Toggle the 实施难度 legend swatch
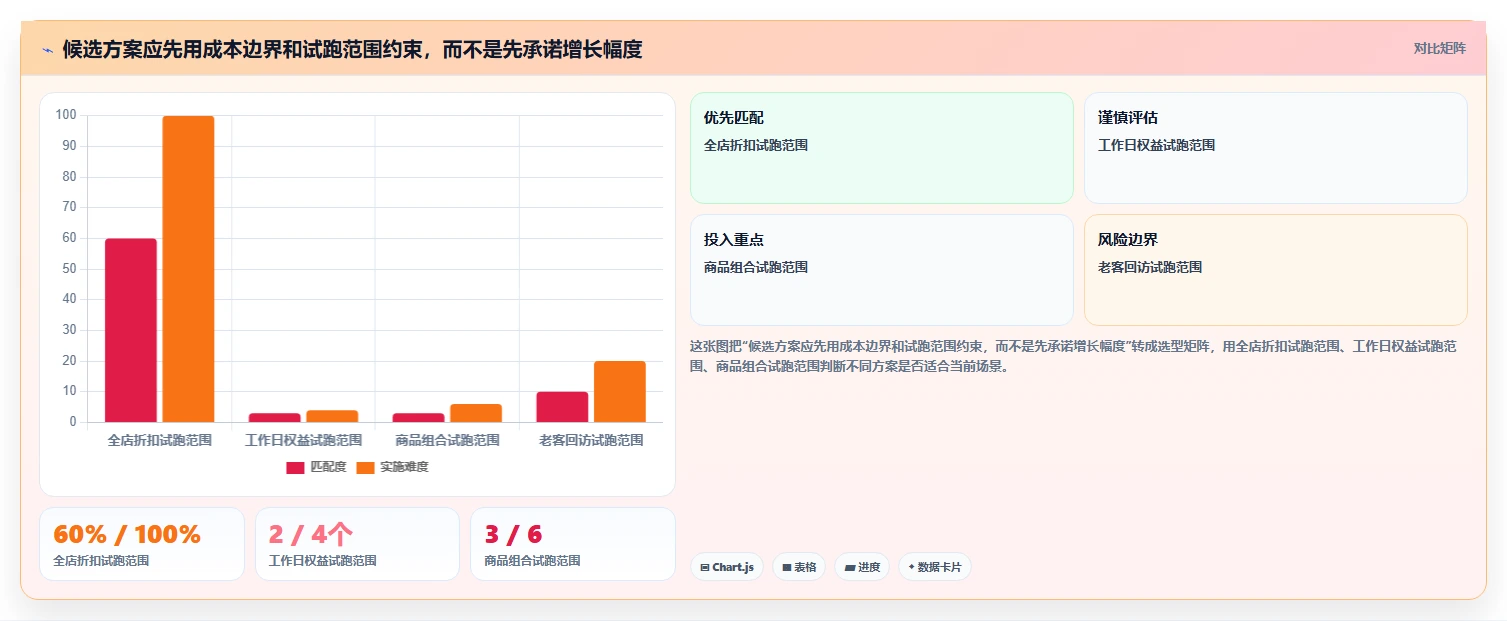 coord(365,467)
